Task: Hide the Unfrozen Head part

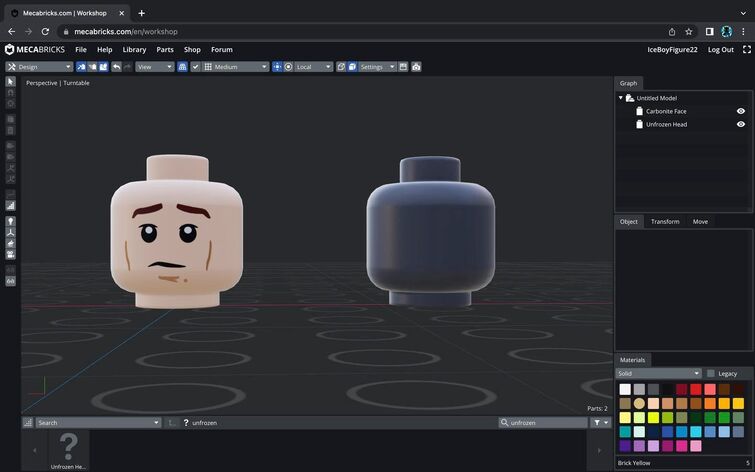Action: click(x=741, y=124)
